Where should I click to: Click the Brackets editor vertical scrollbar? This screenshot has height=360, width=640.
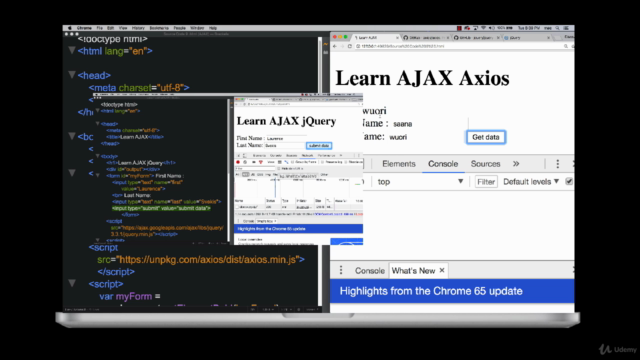pos(320,171)
